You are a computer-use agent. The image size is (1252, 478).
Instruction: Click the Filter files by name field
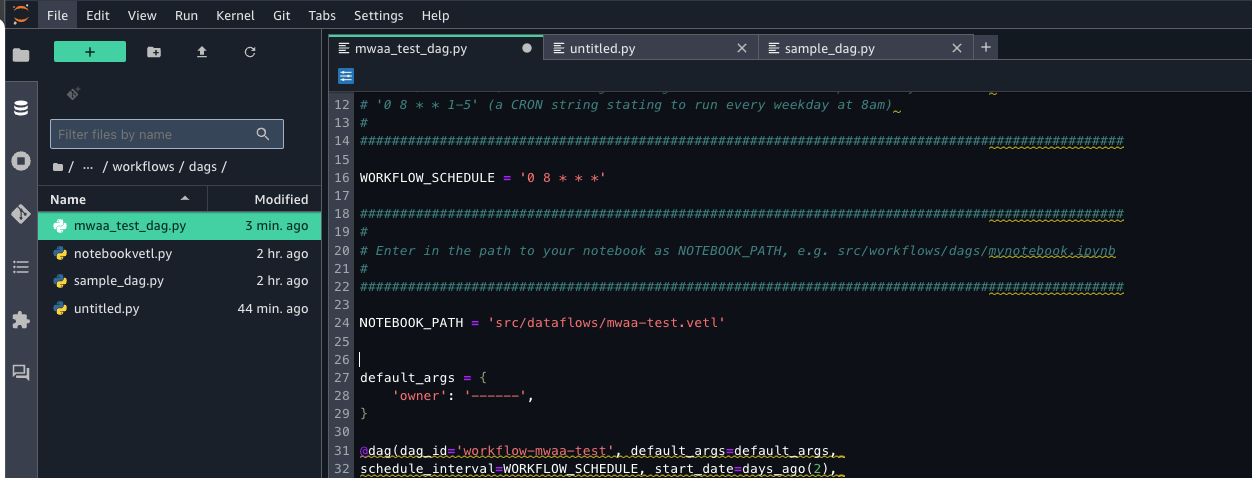[x=167, y=134]
